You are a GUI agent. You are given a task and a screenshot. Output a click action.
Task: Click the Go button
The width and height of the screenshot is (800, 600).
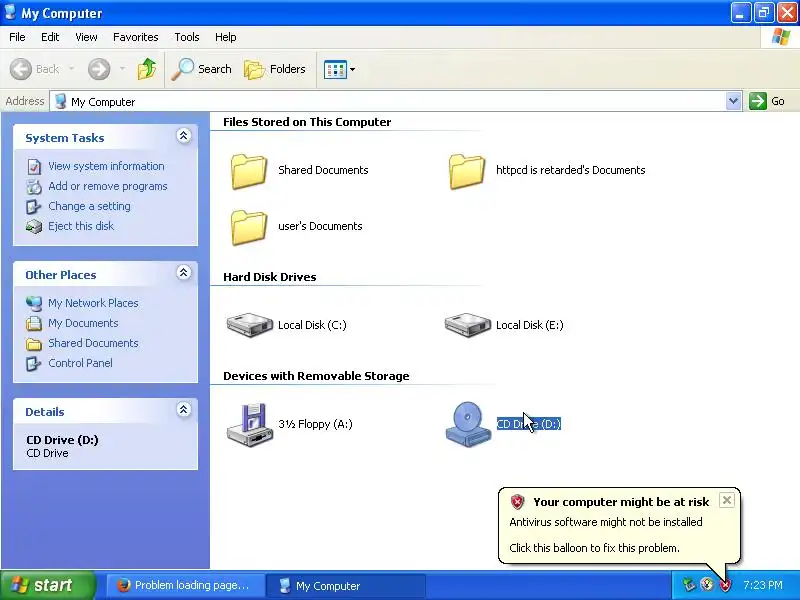tap(767, 101)
